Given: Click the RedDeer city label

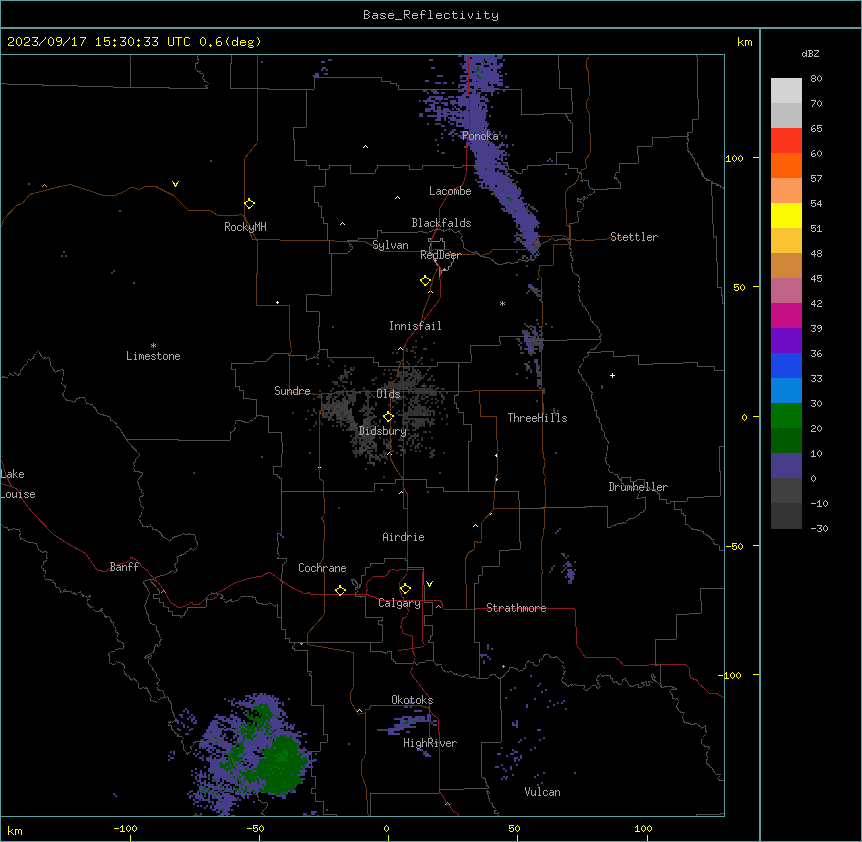Looking at the screenshot, I should (x=440, y=255).
